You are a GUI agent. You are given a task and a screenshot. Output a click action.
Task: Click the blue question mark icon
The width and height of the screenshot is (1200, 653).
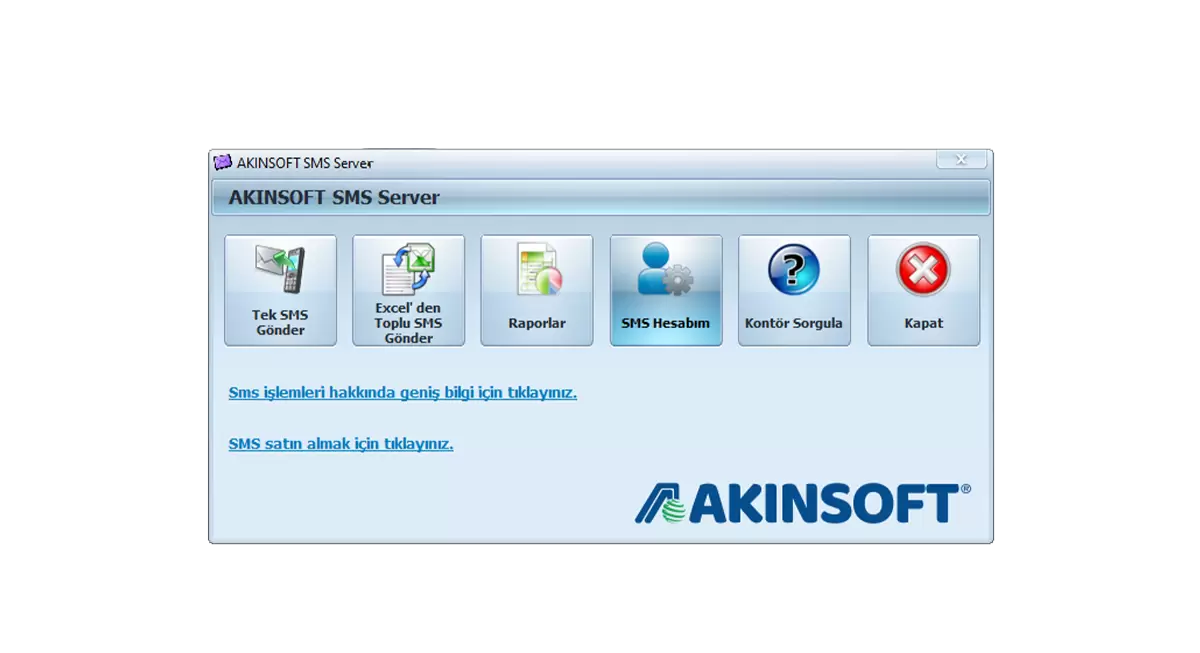(x=794, y=270)
